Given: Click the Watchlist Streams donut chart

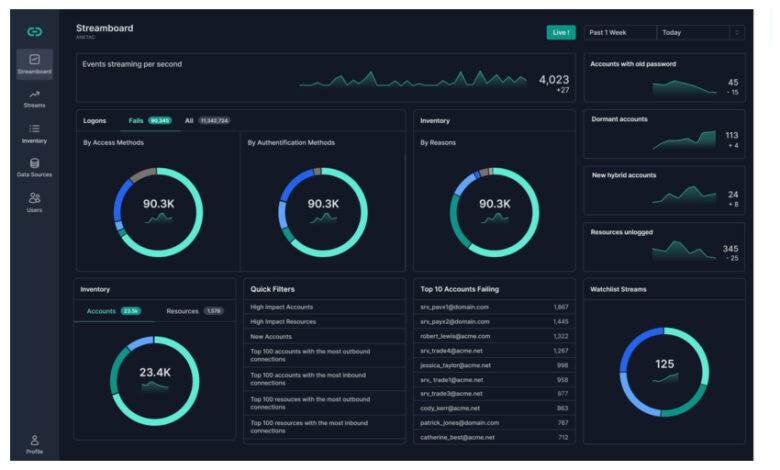Looking at the screenshot, I should (664, 370).
